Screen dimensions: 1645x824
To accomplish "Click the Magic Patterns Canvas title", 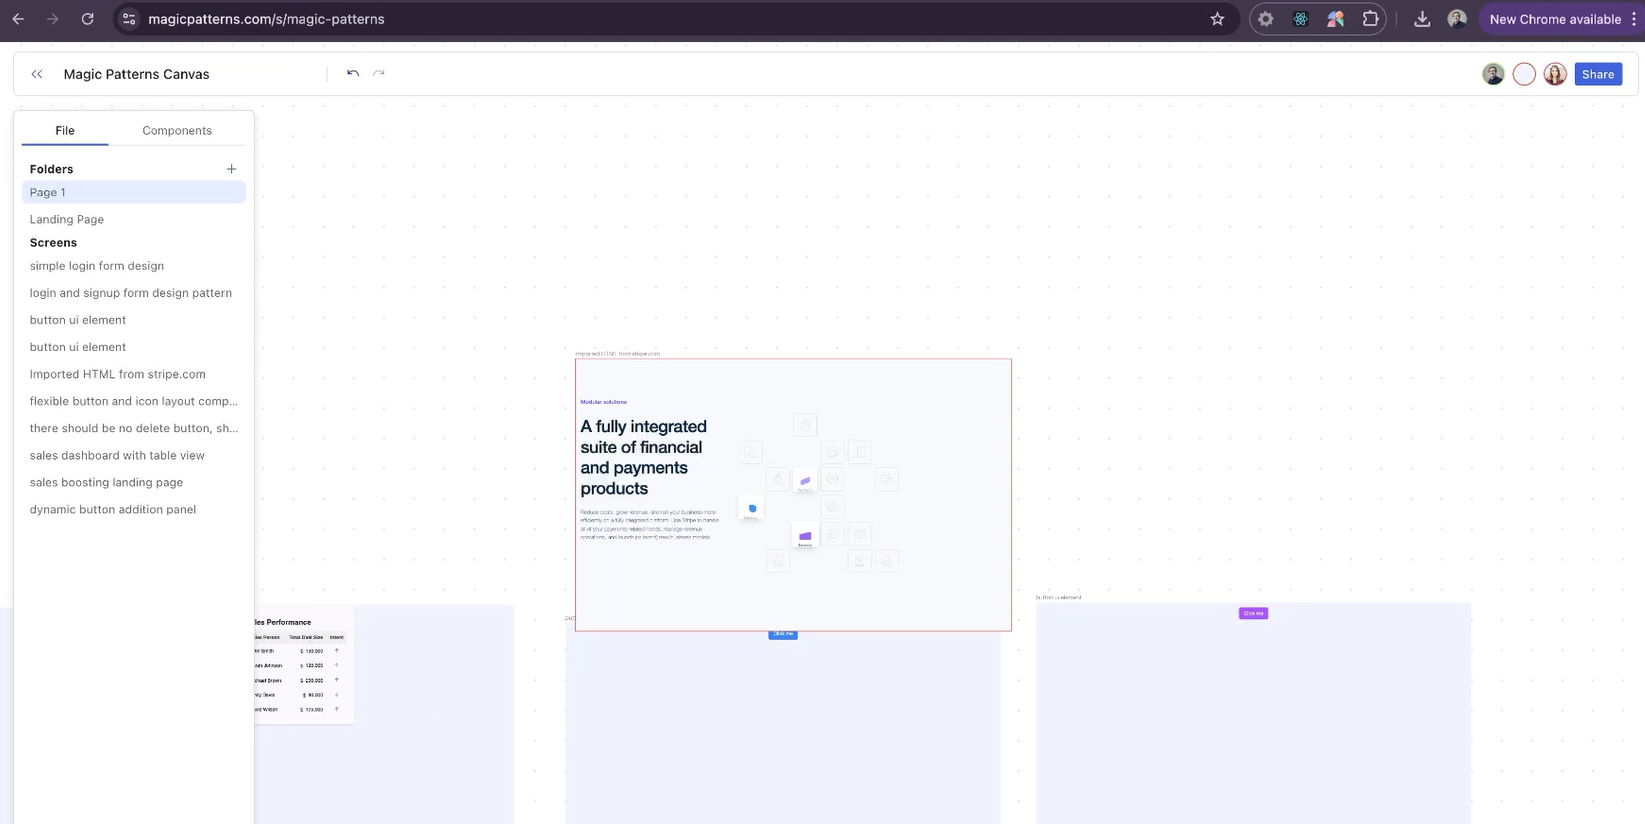I will [136, 74].
